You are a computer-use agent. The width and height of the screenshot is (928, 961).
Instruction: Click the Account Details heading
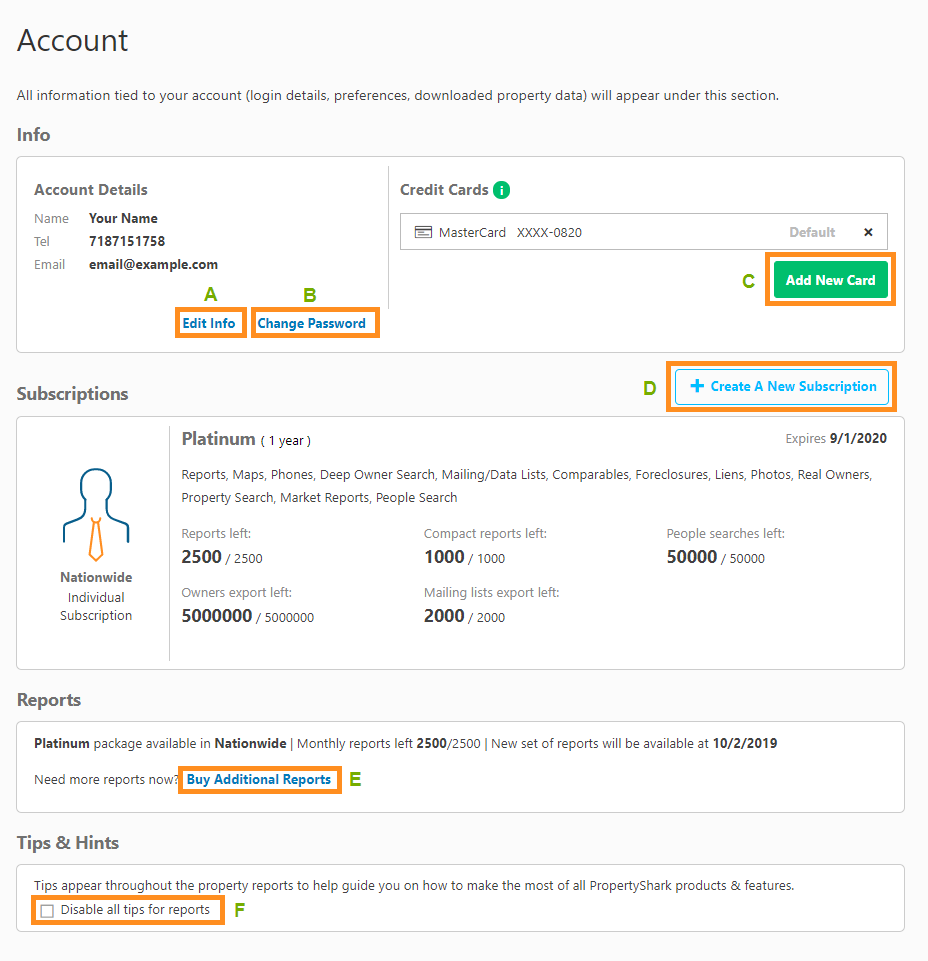pos(91,190)
